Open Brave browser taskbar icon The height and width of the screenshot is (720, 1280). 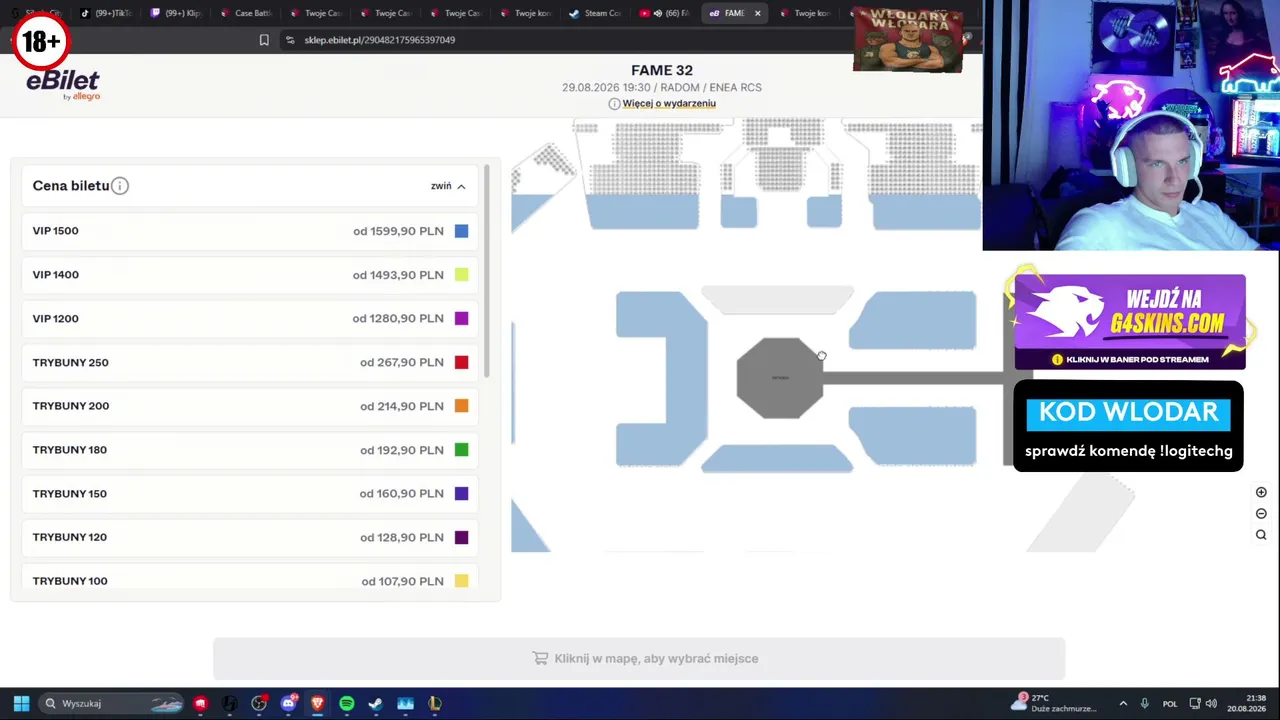pyautogui.click(x=317, y=703)
